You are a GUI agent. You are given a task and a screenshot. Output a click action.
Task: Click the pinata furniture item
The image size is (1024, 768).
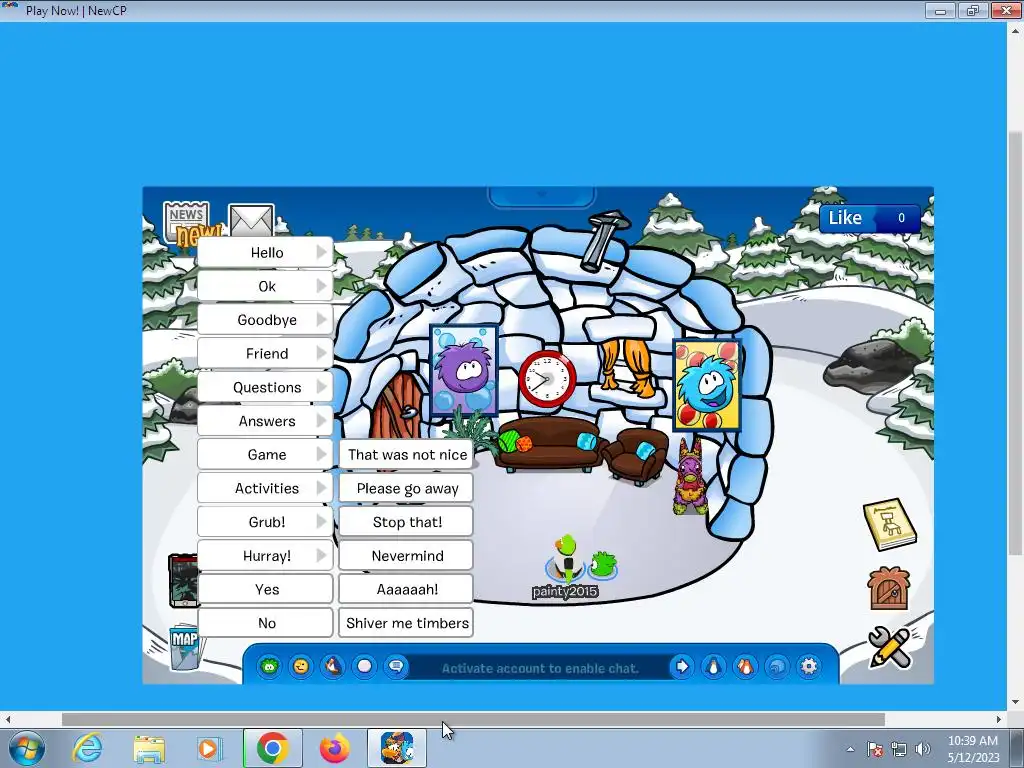690,477
